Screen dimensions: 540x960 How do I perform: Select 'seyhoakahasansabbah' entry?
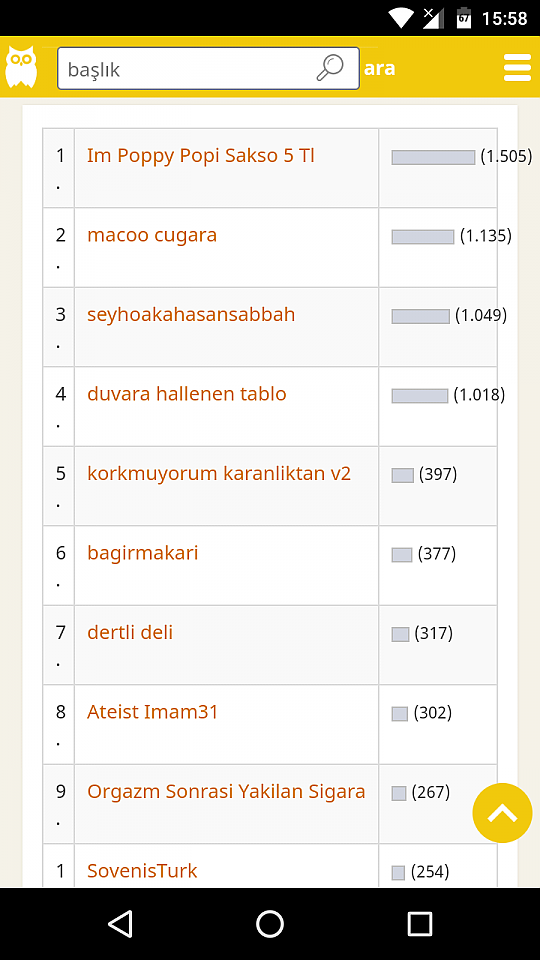pos(191,315)
